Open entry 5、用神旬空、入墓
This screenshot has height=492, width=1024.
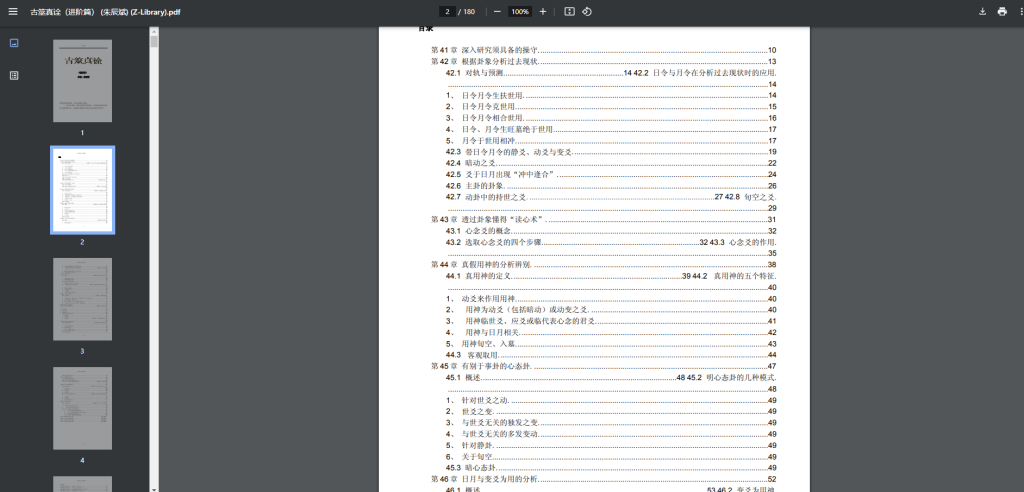611,344
